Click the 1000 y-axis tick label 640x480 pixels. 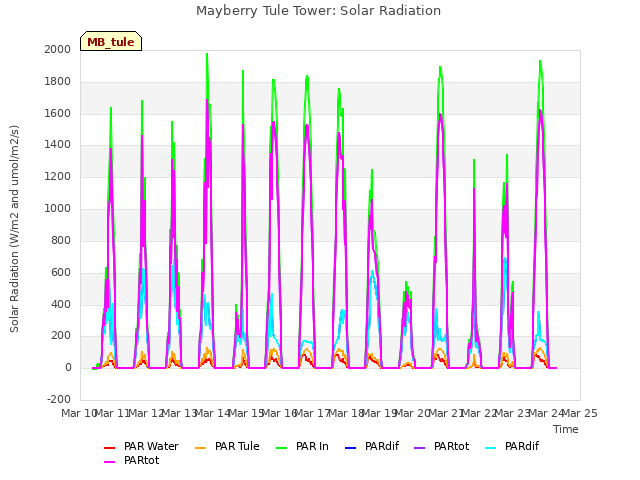(x=58, y=209)
